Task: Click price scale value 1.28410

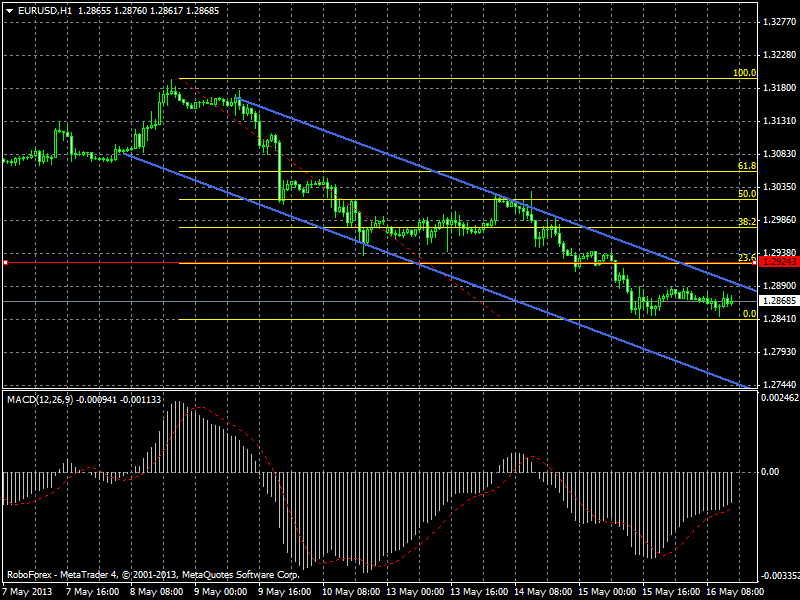Action: [x=780, y=319]
